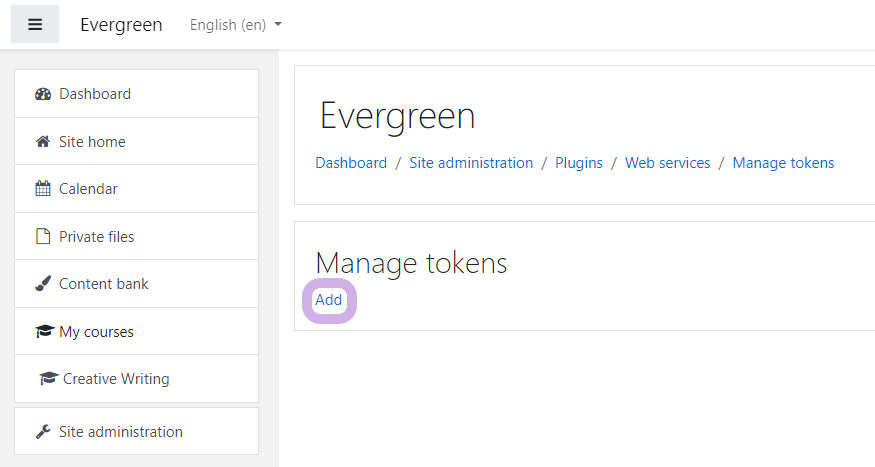Open the English (en) language dropdown

coord(235,25)
